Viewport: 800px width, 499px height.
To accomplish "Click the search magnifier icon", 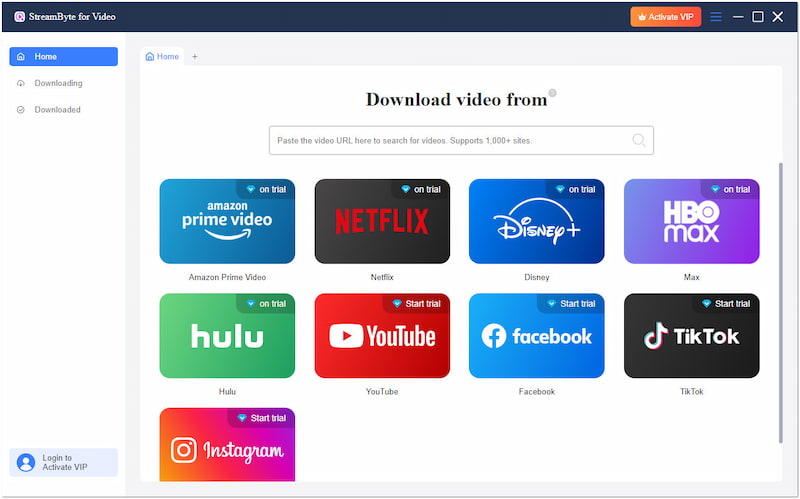I will [638, 140].
